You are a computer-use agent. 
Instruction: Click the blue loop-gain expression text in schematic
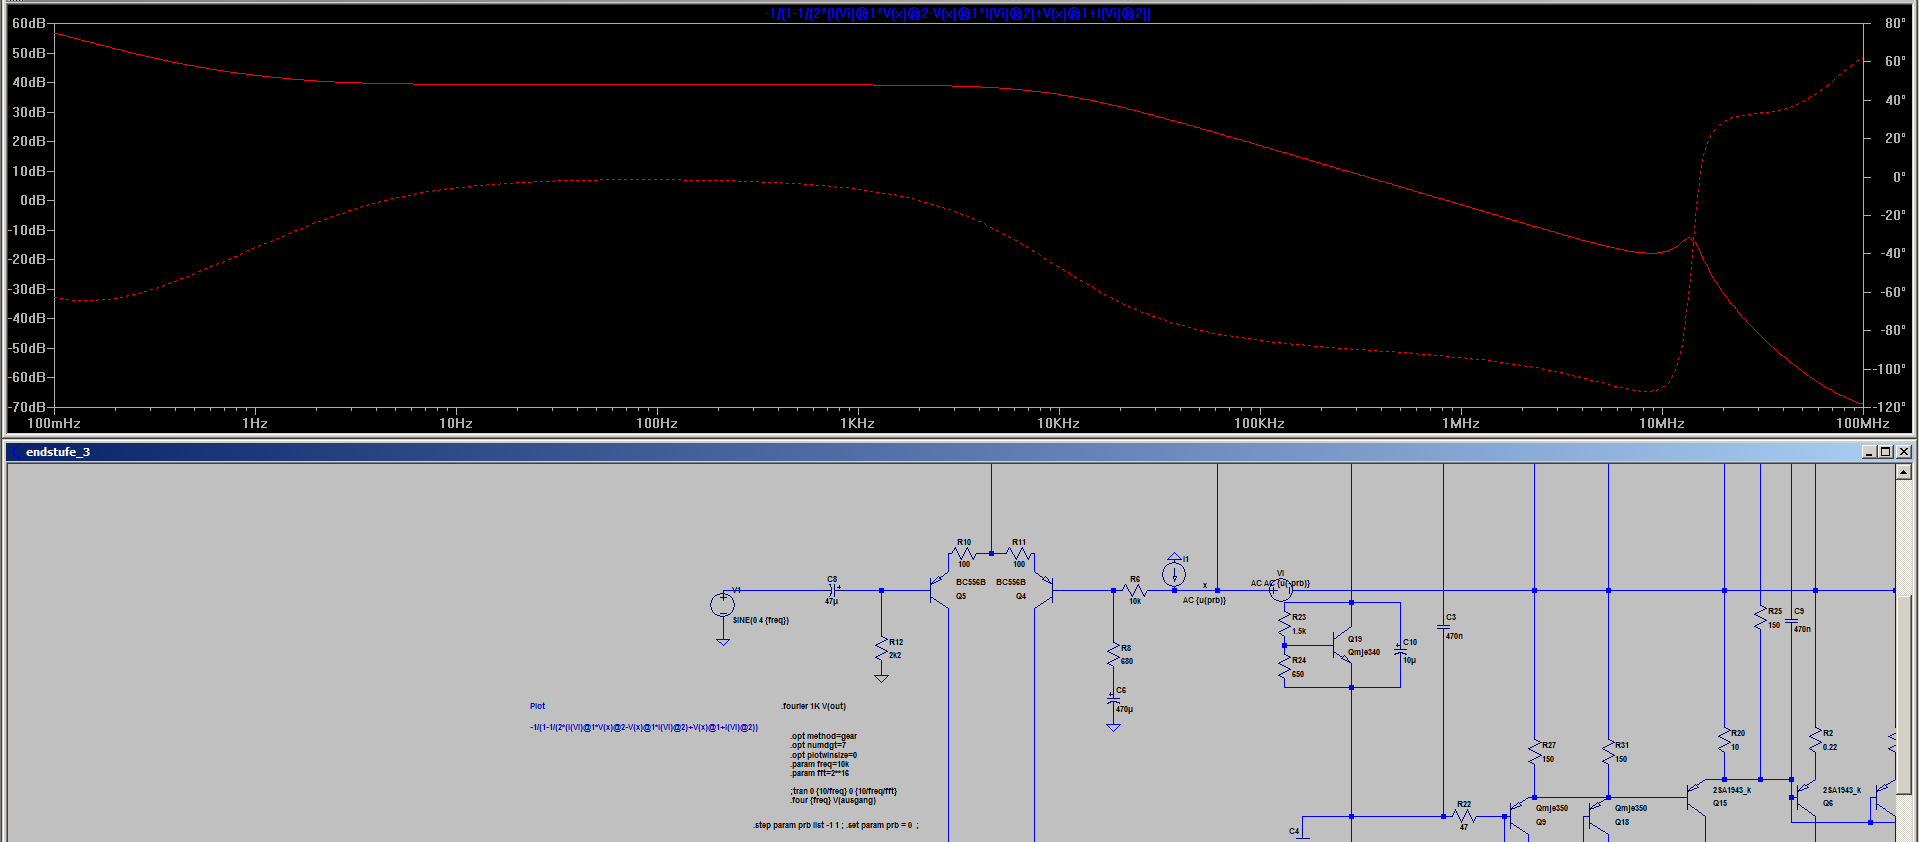click(644, 728)
